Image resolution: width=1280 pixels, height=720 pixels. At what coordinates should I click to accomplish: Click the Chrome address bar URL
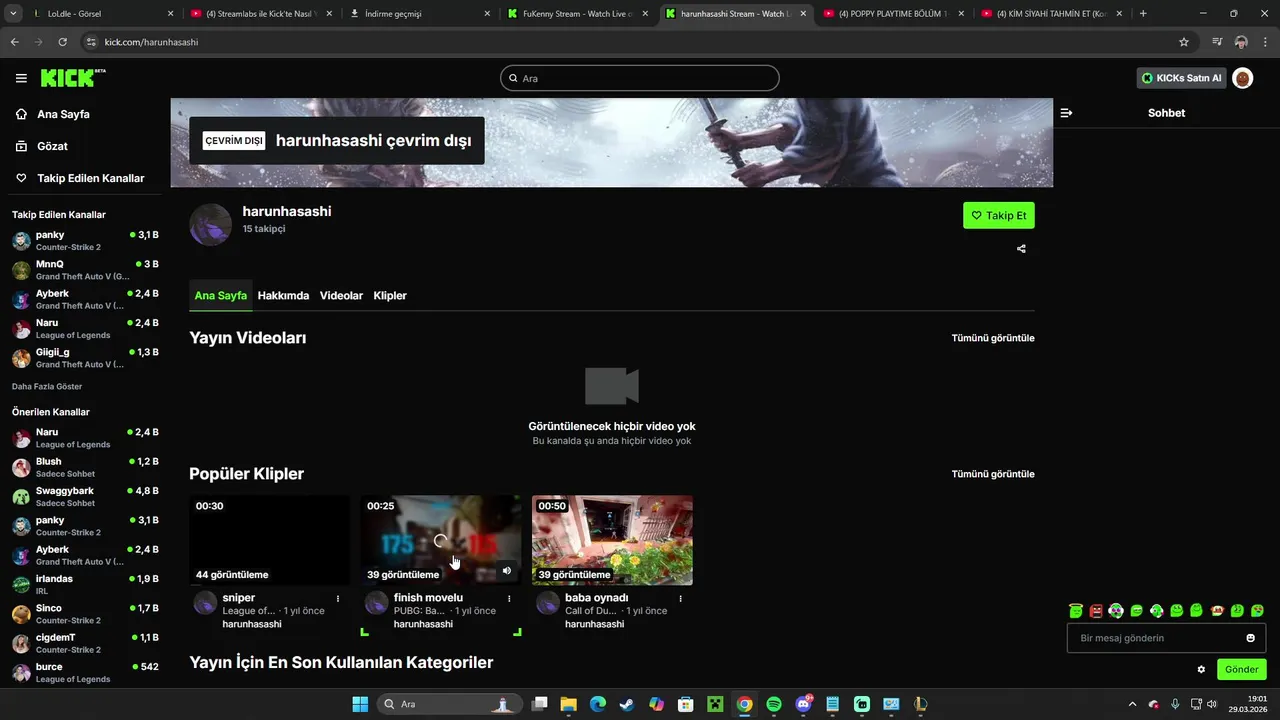(x=151, y=42)
